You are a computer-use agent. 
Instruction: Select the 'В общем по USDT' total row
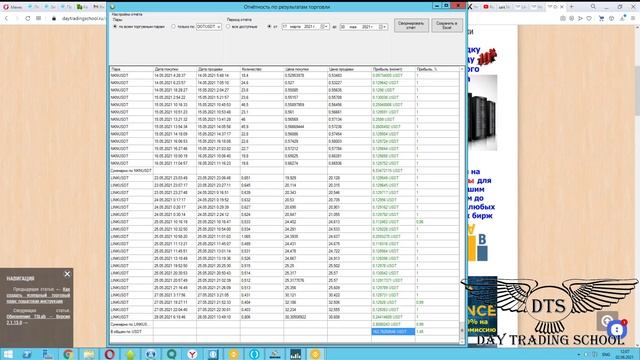click(x=284, y=331)
